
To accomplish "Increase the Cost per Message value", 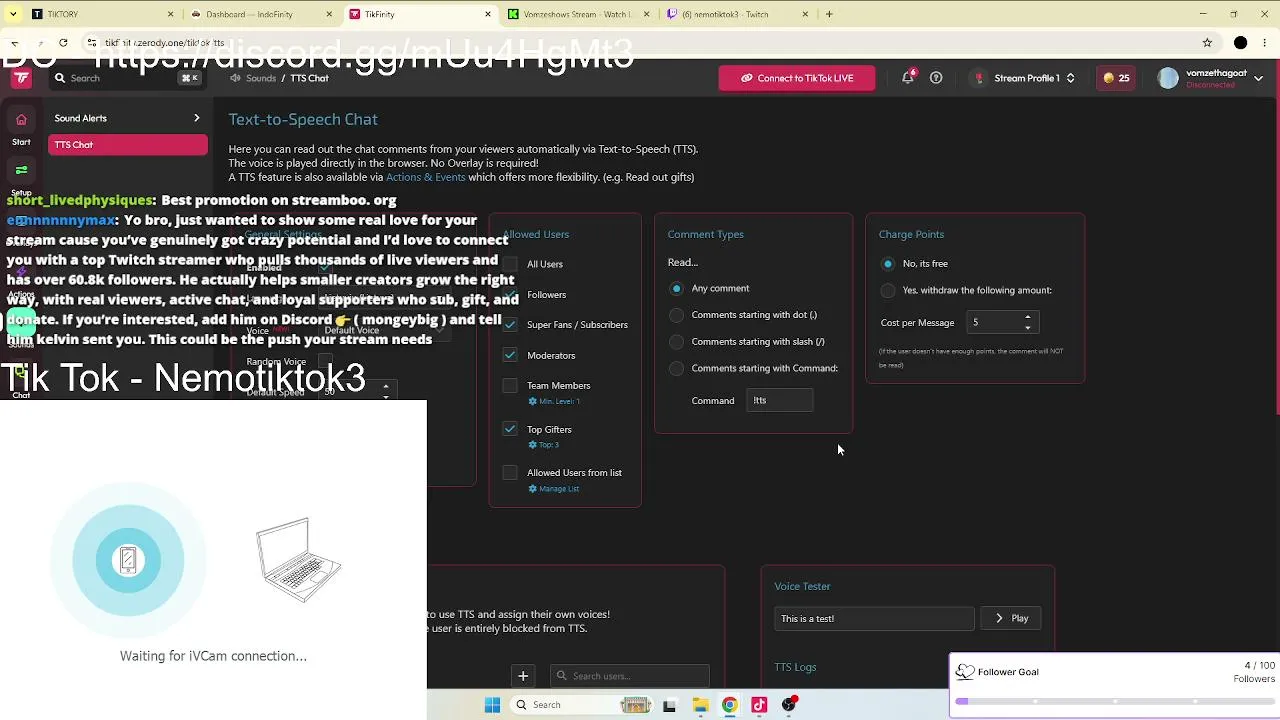I will (1027, 317).
